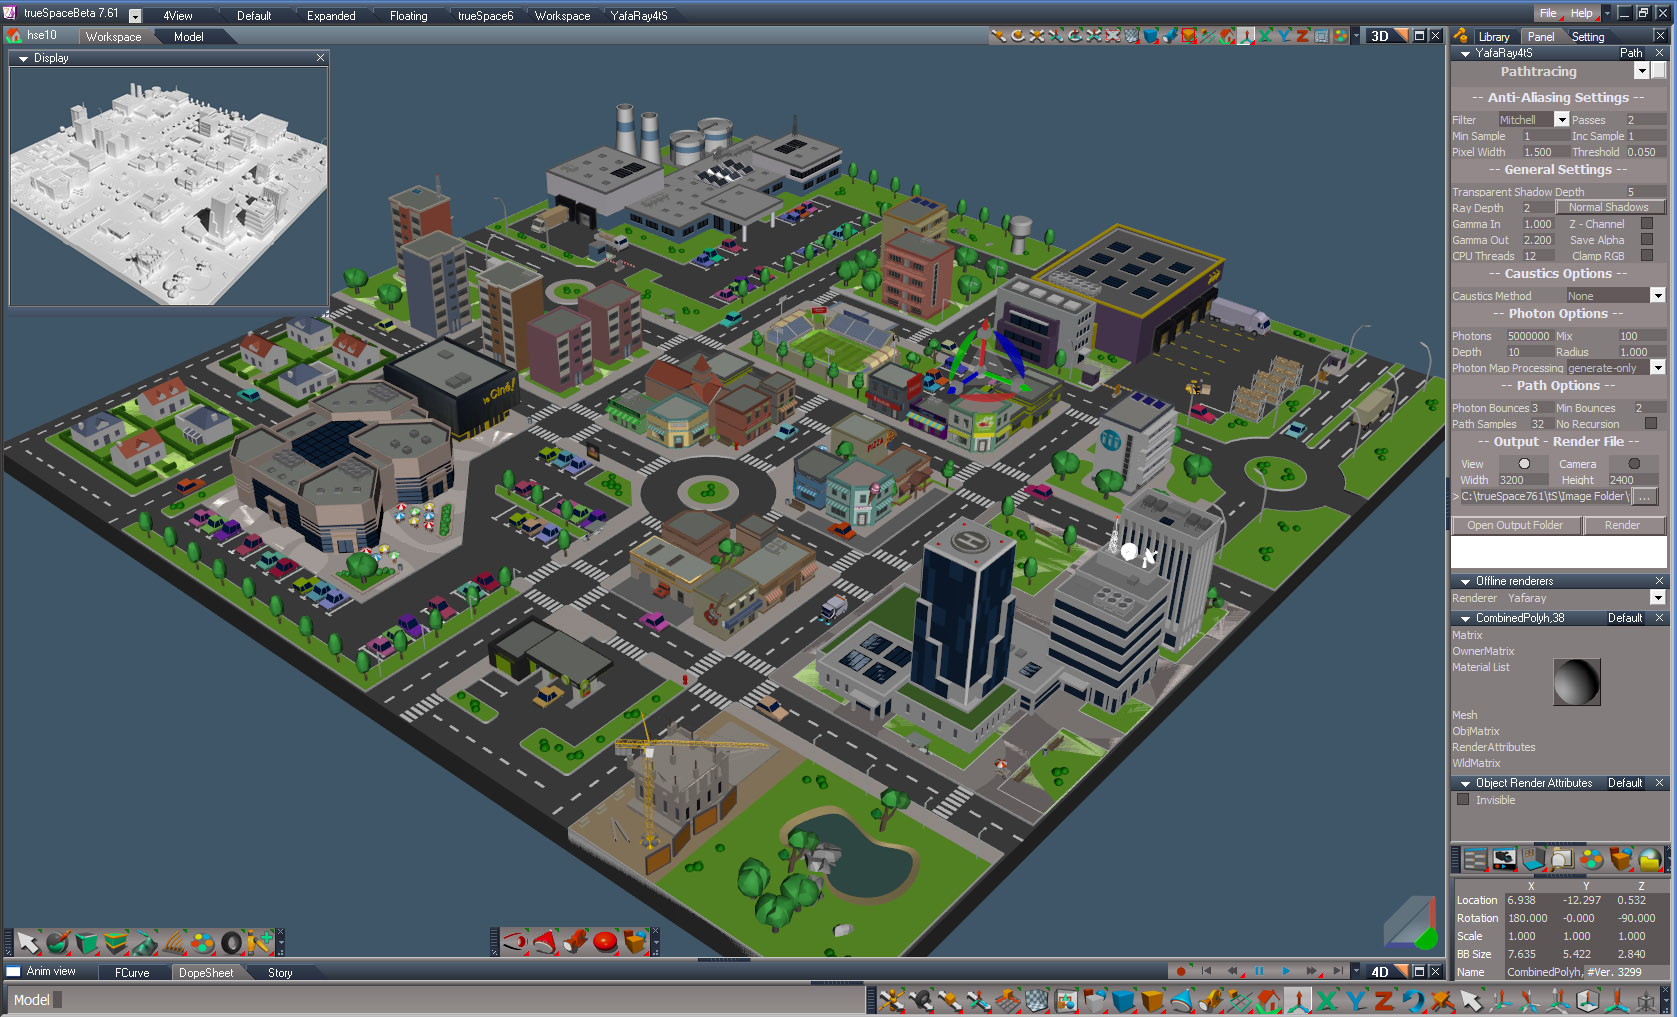Pick the paint-brush sphere material tool
This screenshot has width=1677, height=1017.
click(x=58, y=942)
